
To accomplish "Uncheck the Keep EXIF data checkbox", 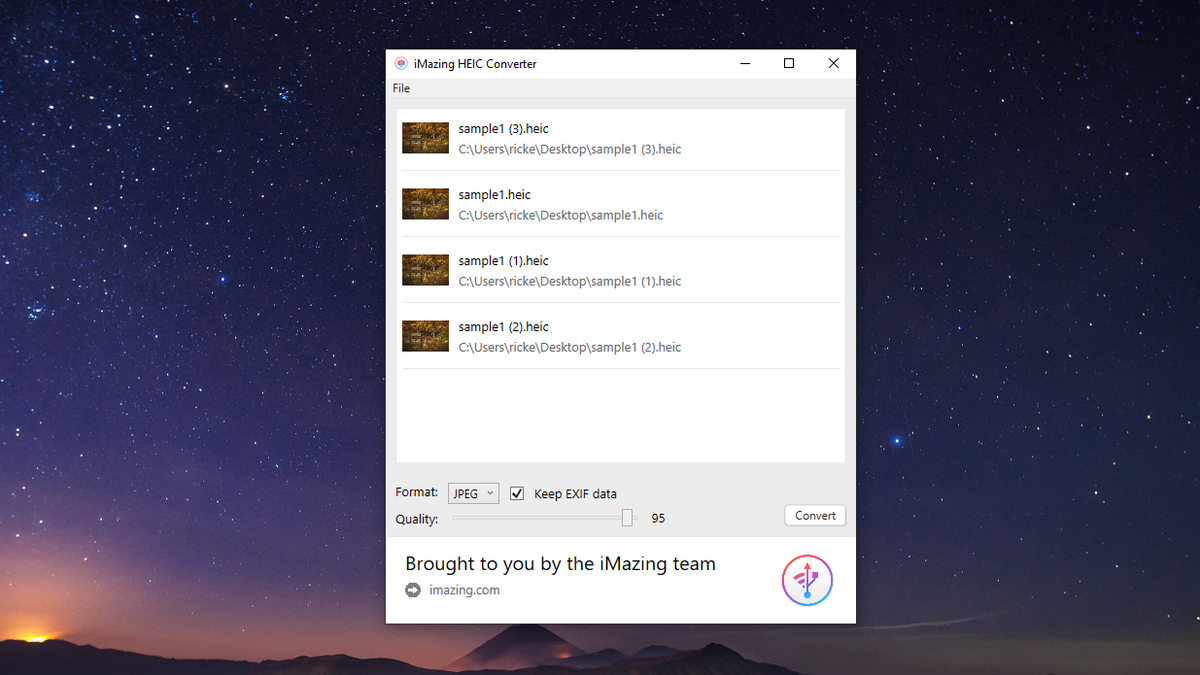I will [x=516, y=493].
